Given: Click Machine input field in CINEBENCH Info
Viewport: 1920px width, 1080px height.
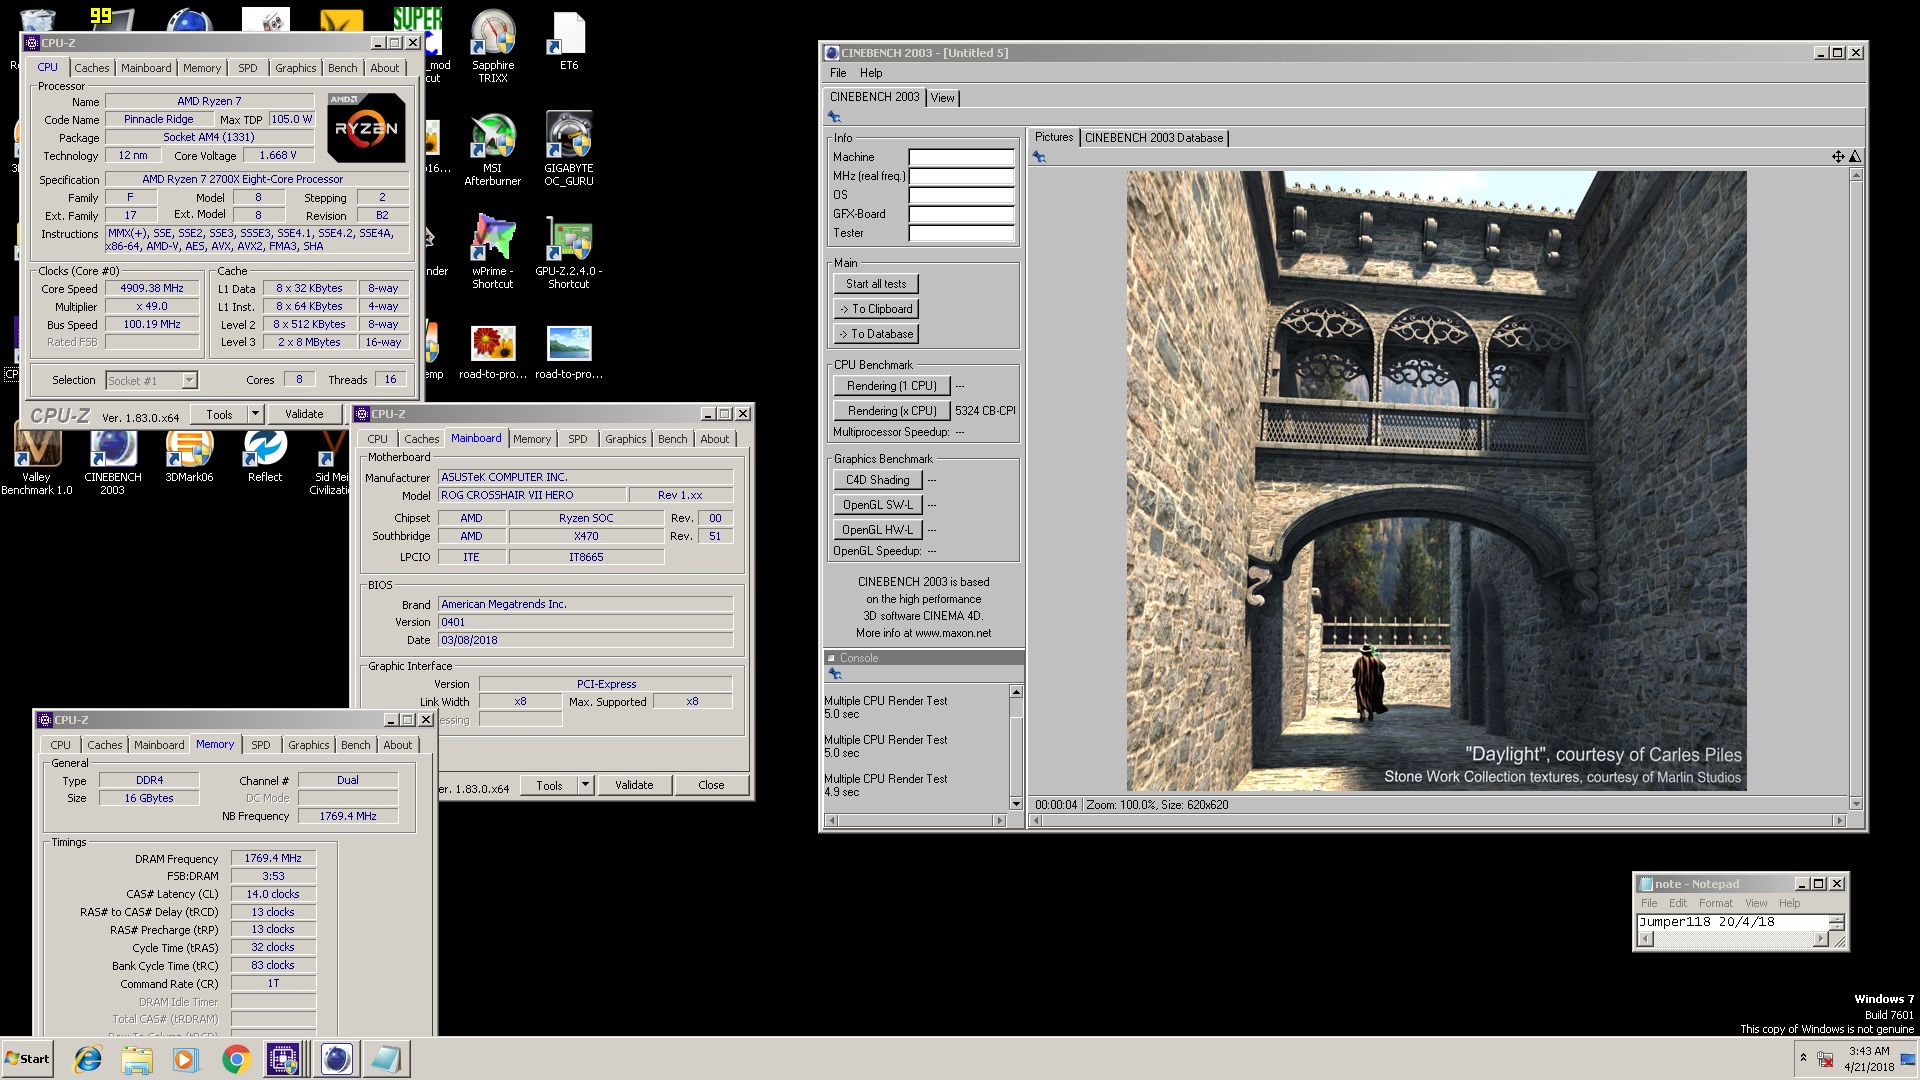Looking at the screenshot, I should (961, 157).
